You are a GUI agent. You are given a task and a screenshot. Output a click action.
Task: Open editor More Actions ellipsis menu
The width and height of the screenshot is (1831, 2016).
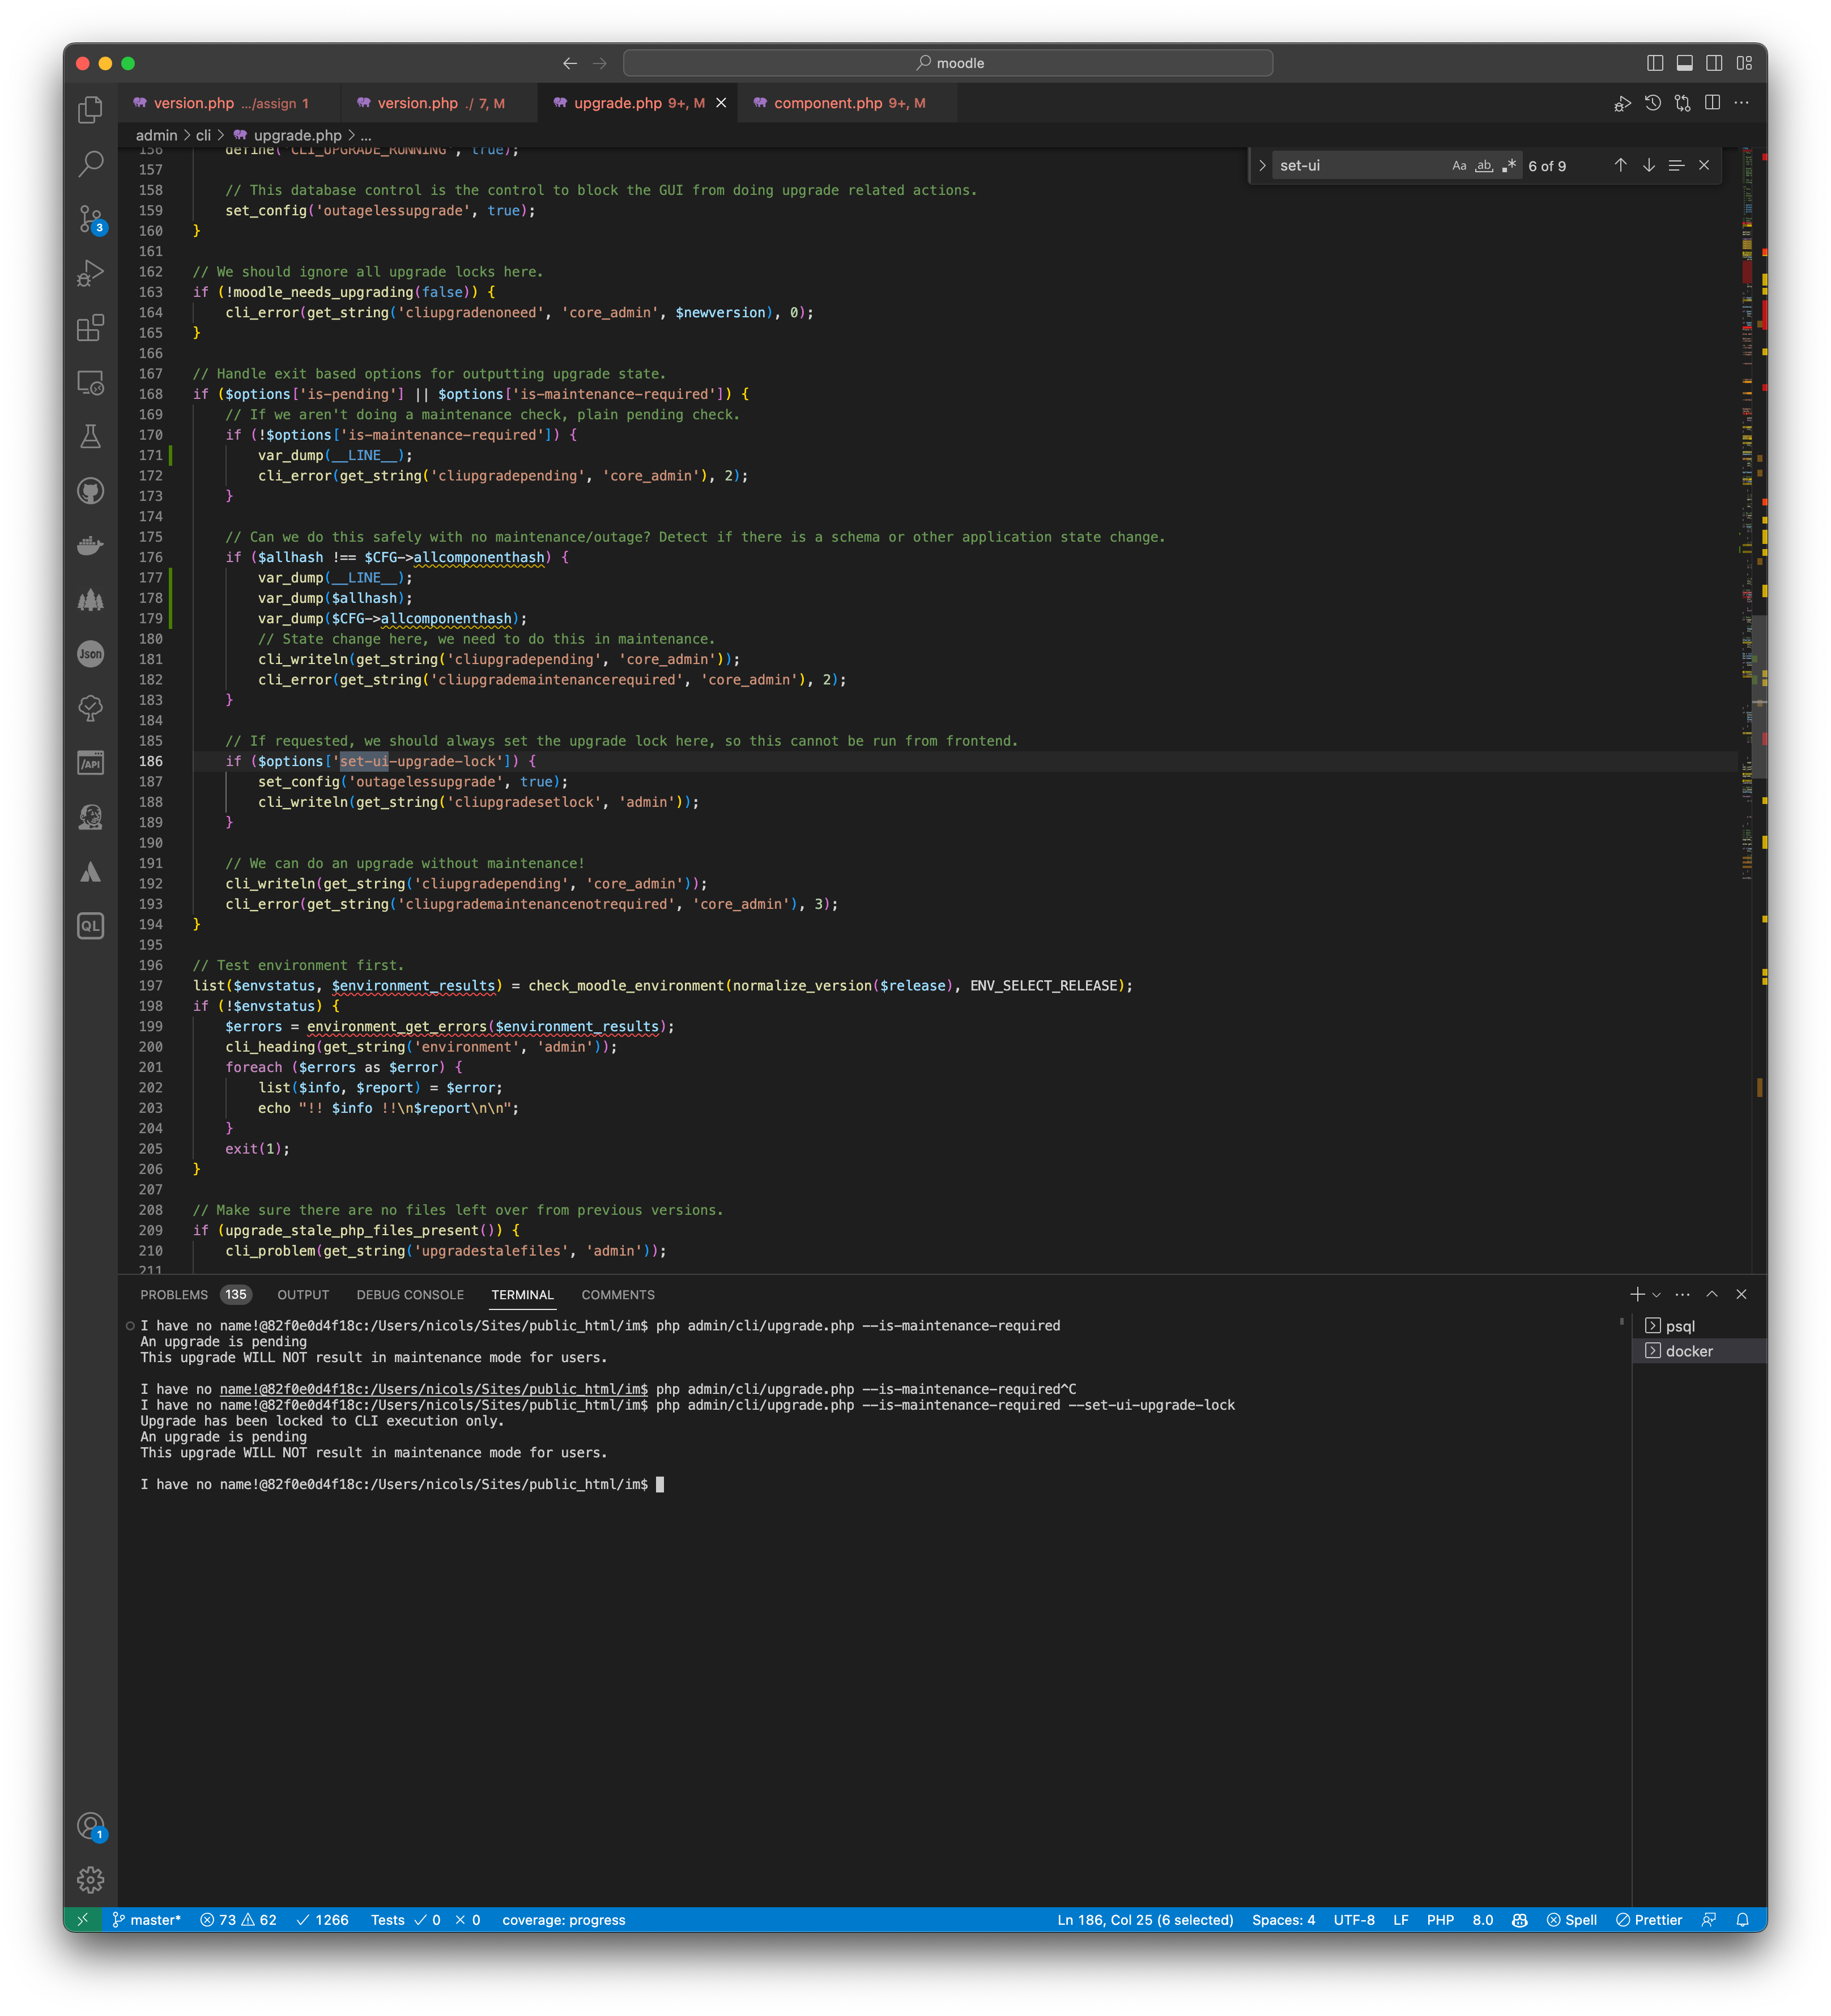click(x=1742, y=103)
